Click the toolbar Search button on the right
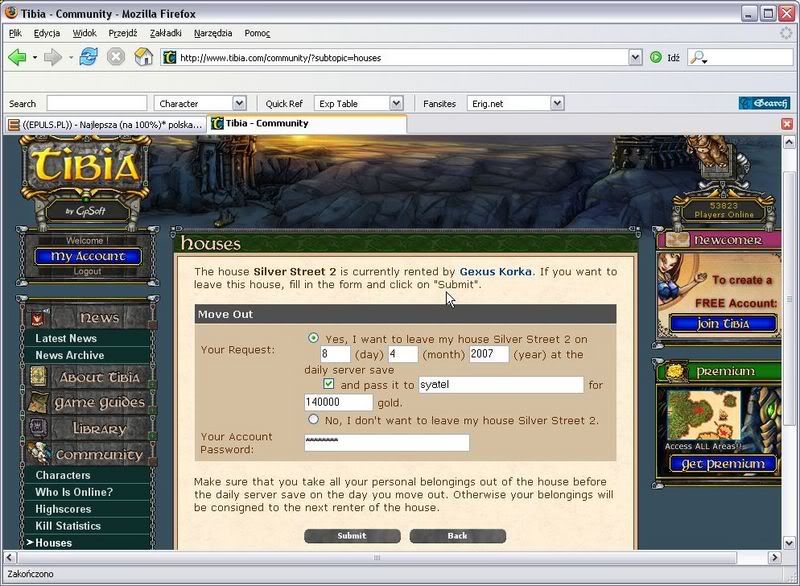 pos(764,104)
